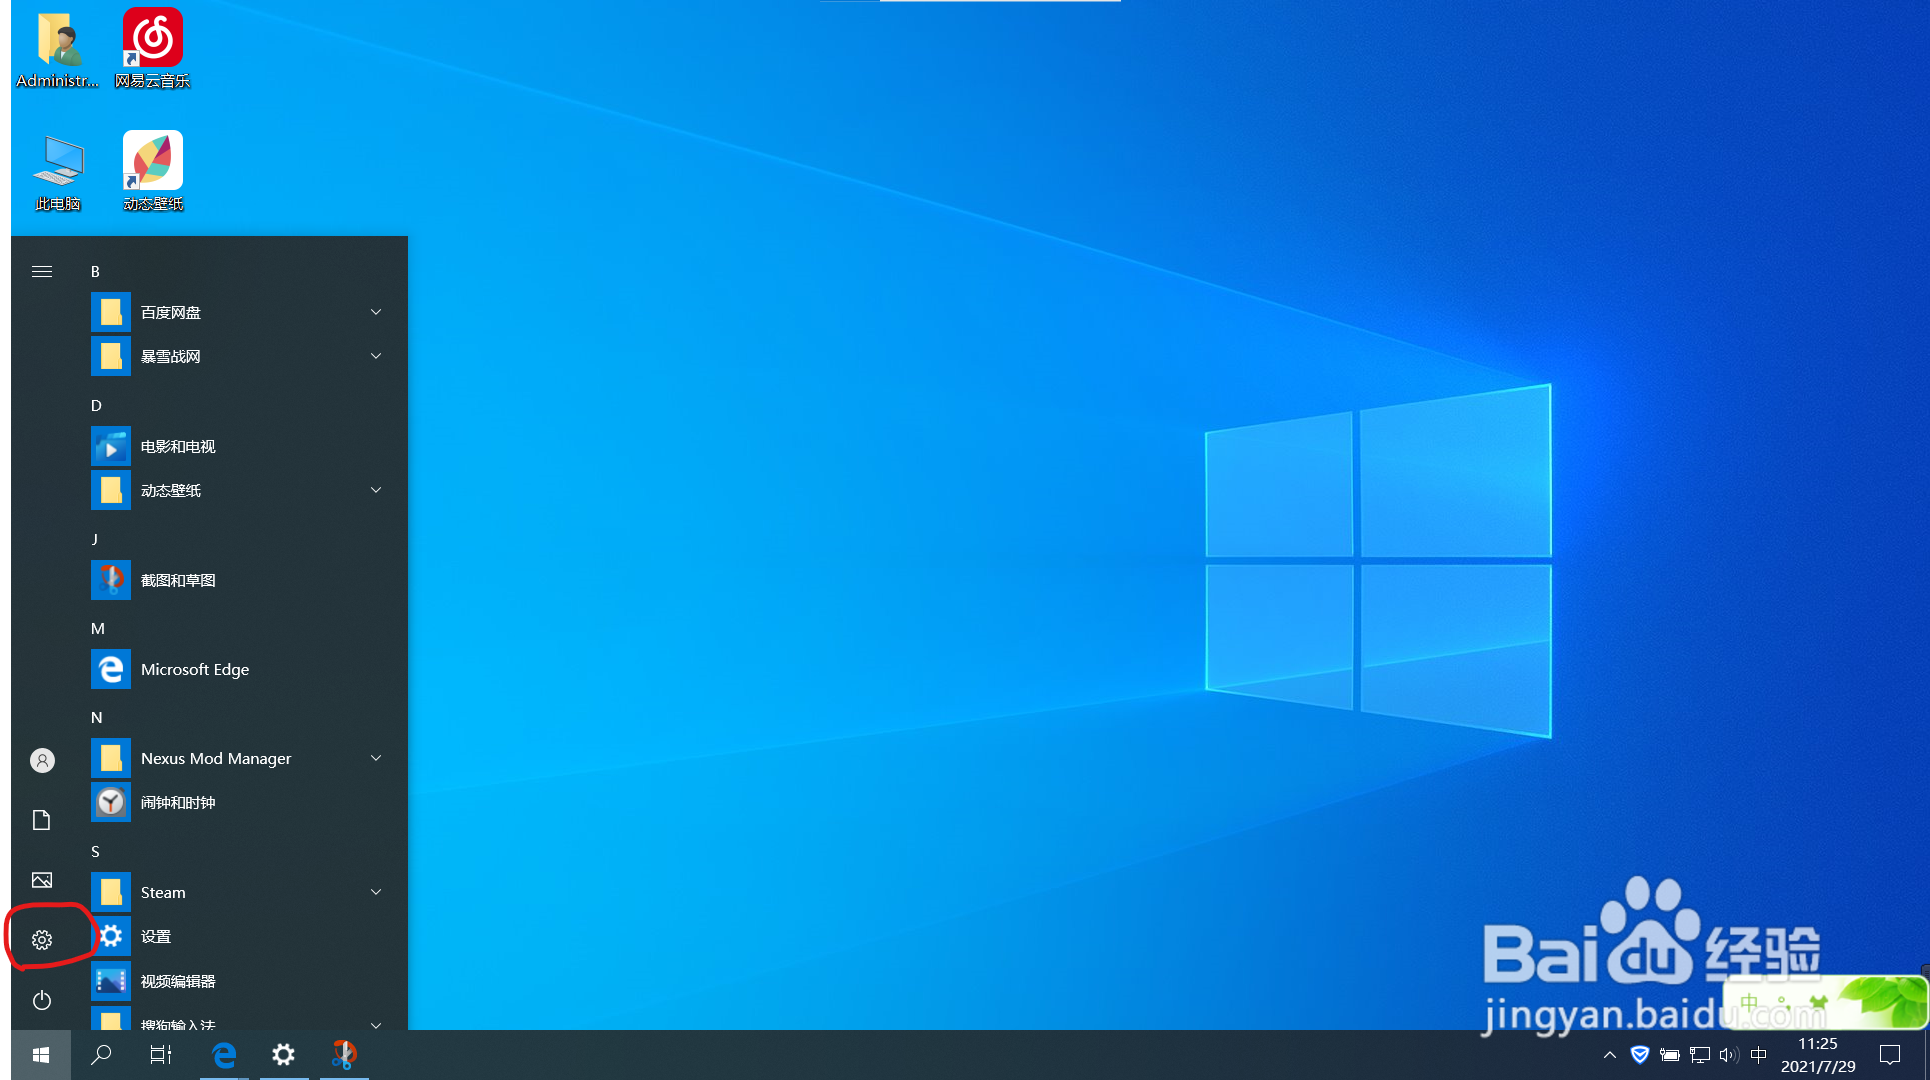
Task: Open the Documents shortcut in Start sidebar
Action: point(42,820)
